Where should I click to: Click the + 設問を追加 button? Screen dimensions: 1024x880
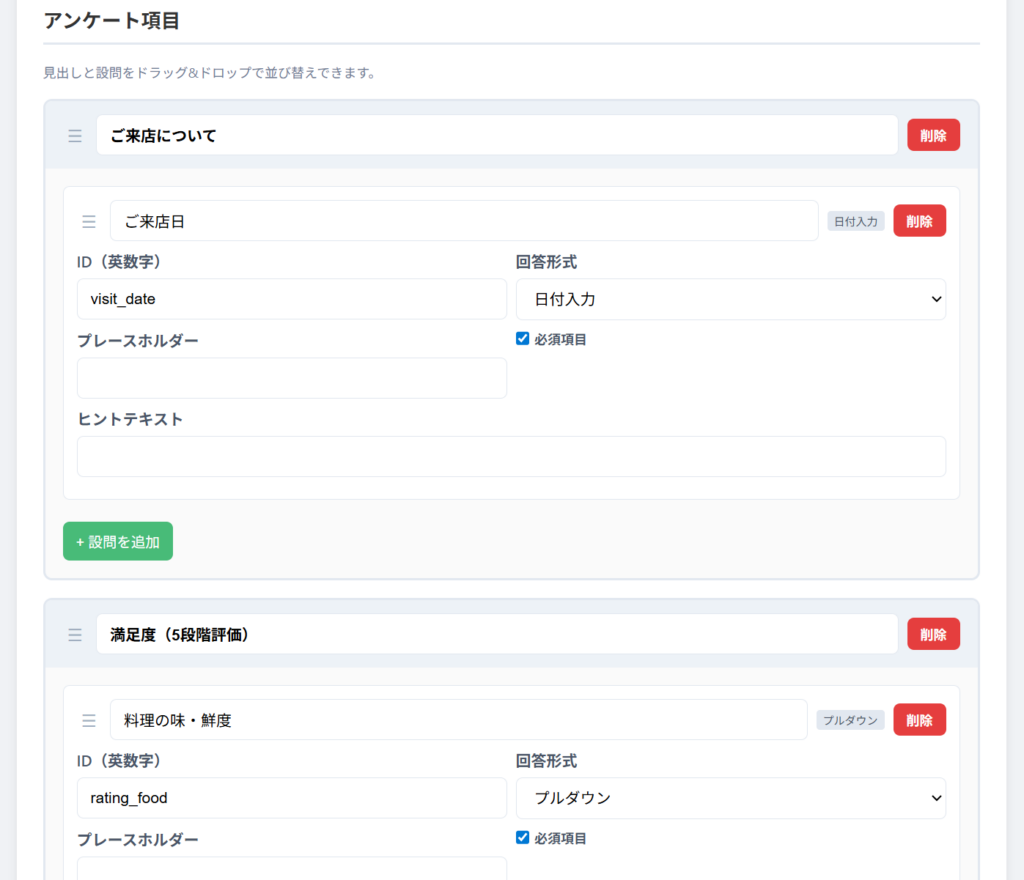(118, 541)
